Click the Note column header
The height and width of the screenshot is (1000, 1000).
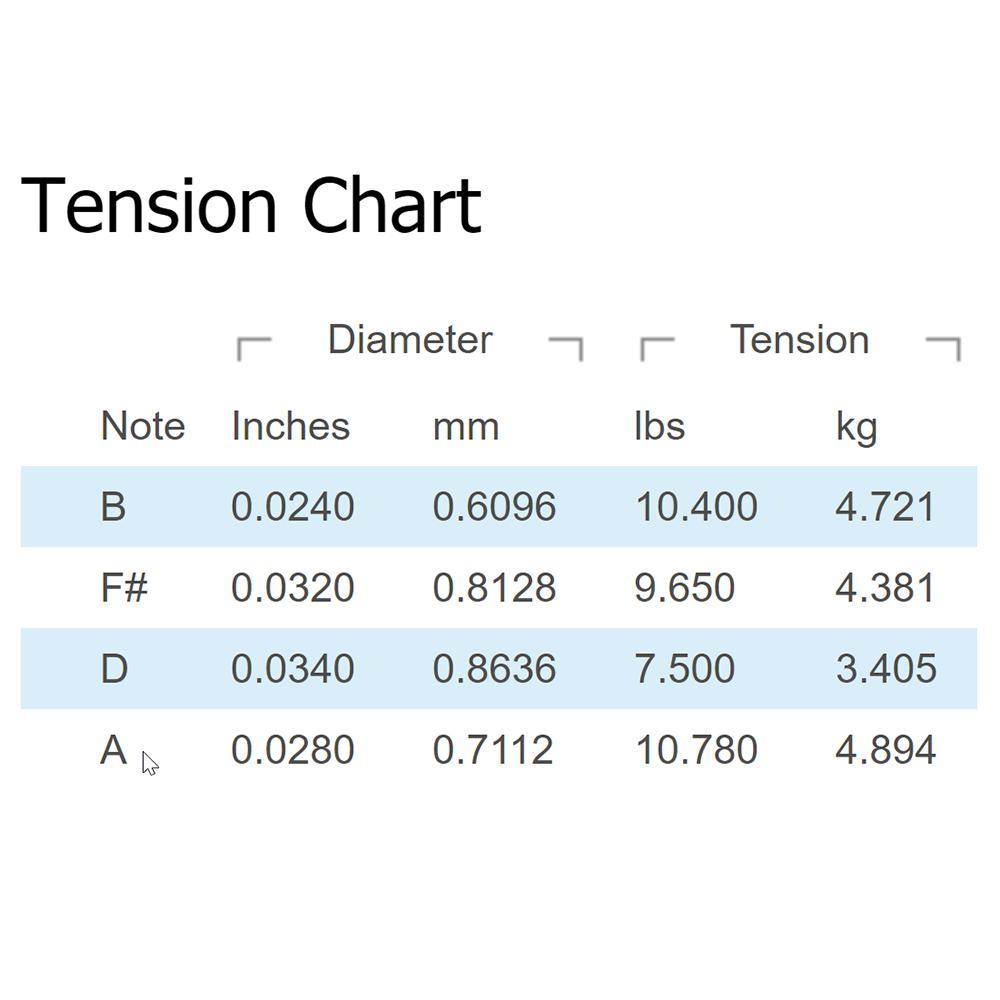[143, 426]
